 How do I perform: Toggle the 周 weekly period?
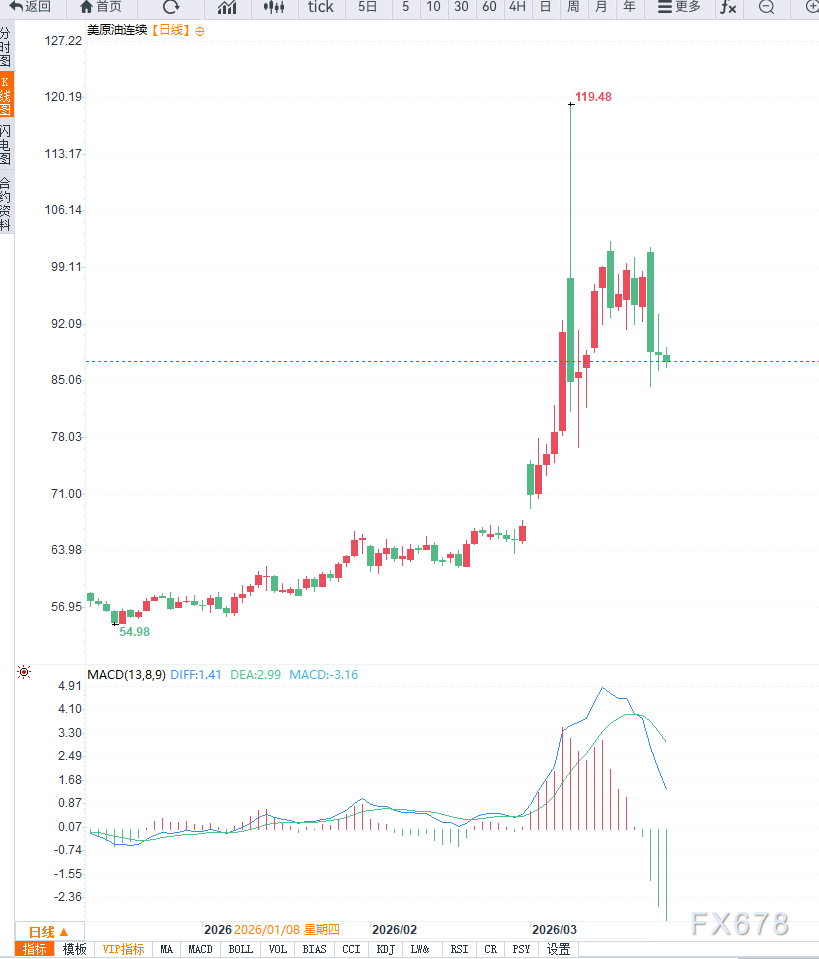point(573,7)
